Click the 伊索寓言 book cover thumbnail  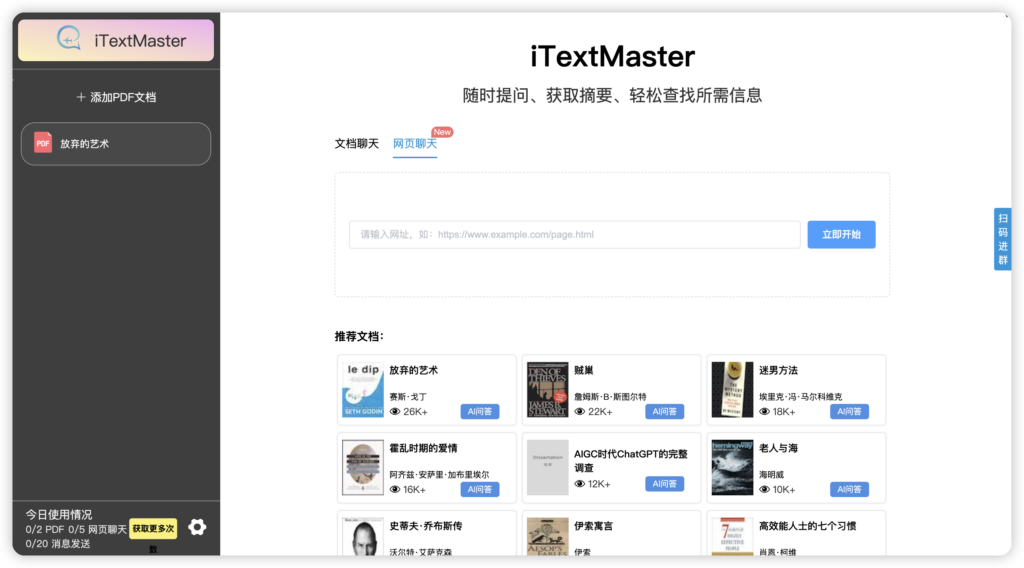click(x=547, y=537)
